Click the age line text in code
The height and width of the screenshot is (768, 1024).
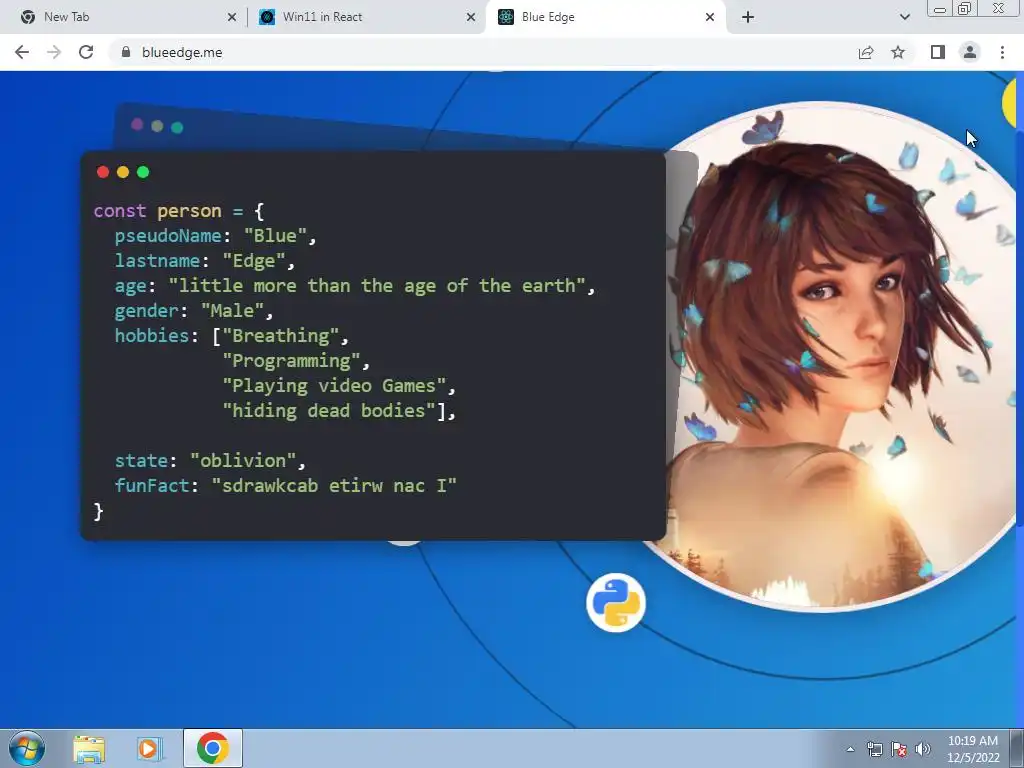tap(355, 285)
